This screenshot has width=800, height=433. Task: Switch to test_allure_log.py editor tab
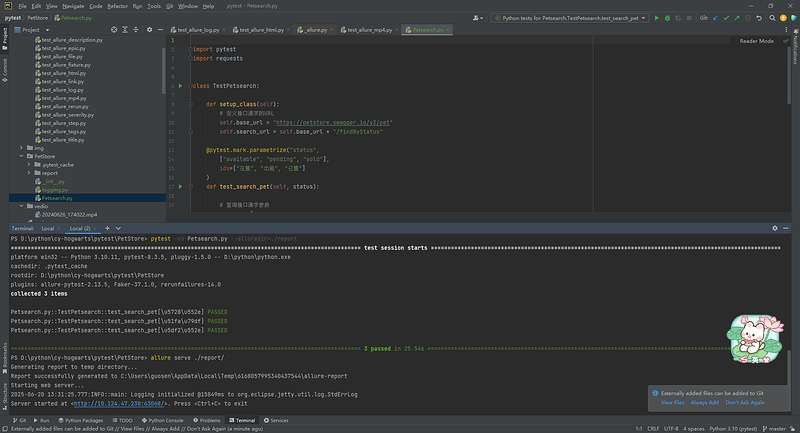[x=198, y=30]
